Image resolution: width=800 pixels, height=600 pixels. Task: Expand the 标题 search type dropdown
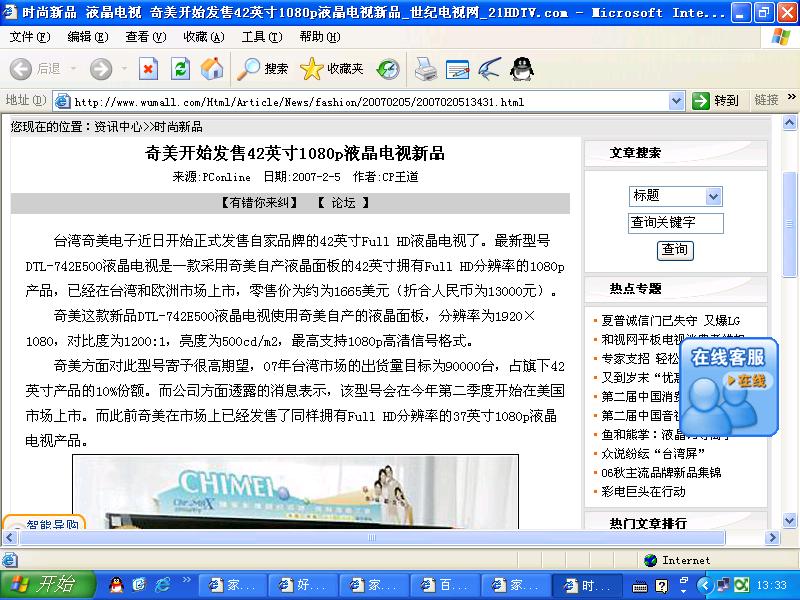(x=713, y=196)
